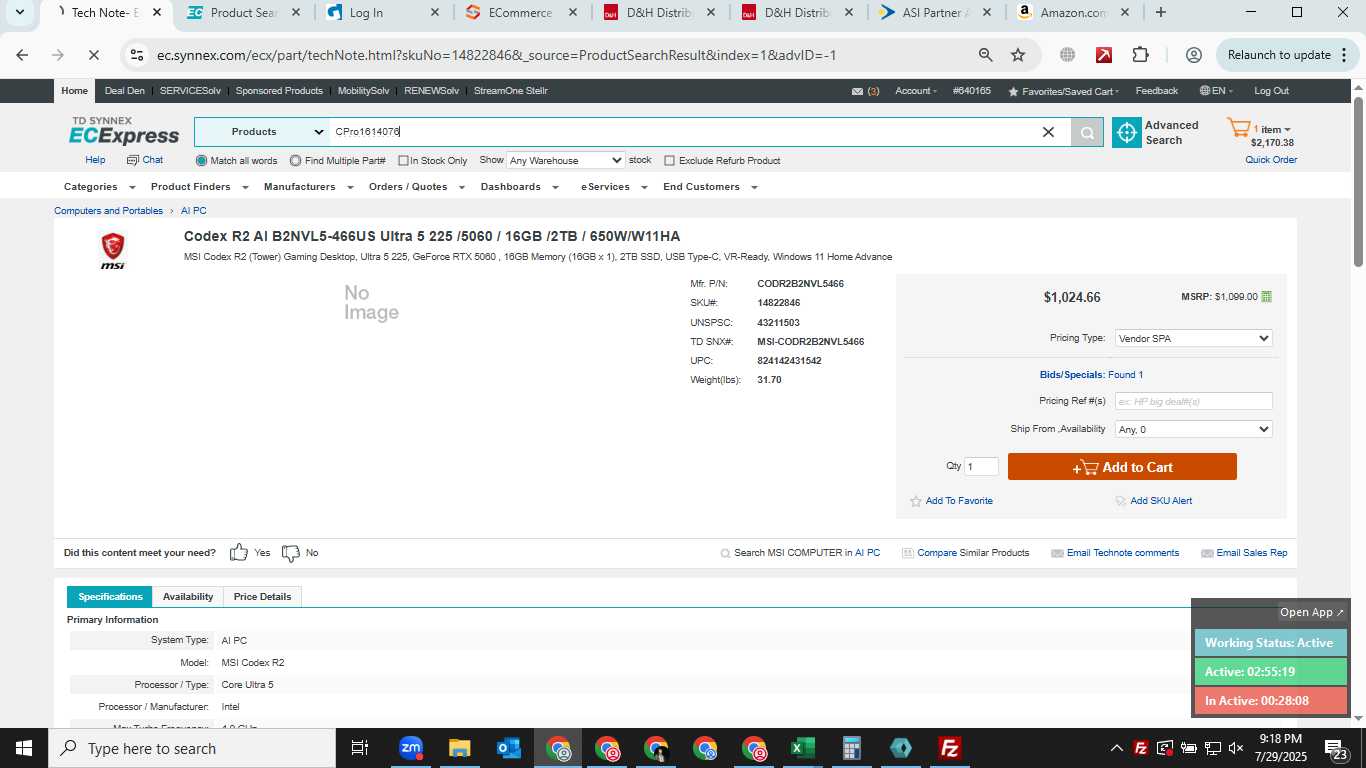Expand Manufacturers menu
Image resolution: width=1366 pixels, height=768 pixels.
pyautogui.click(x=308, y=187)
